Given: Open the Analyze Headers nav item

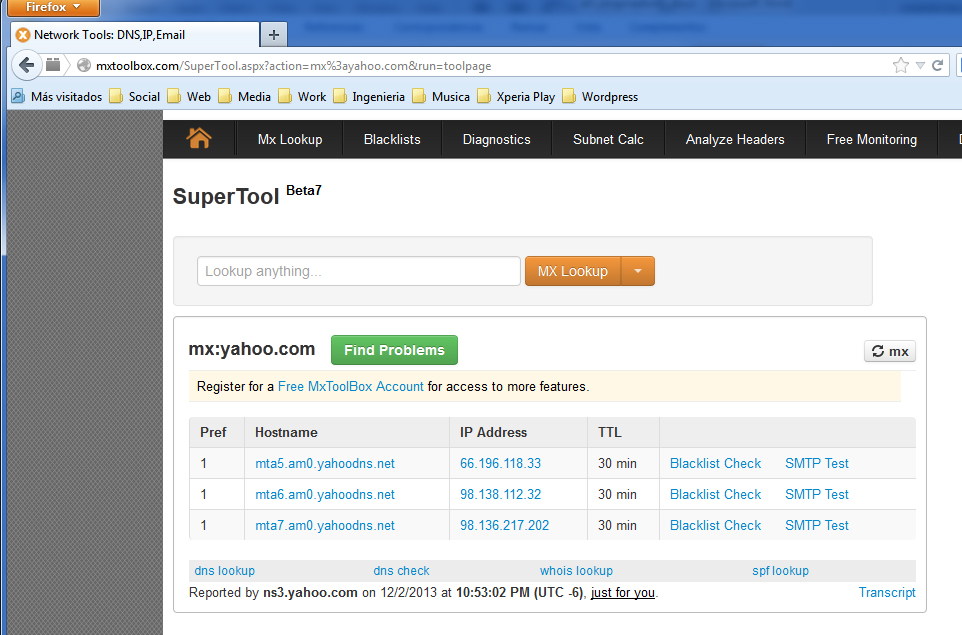Looking at the screenshot, I should click(735, 139).
